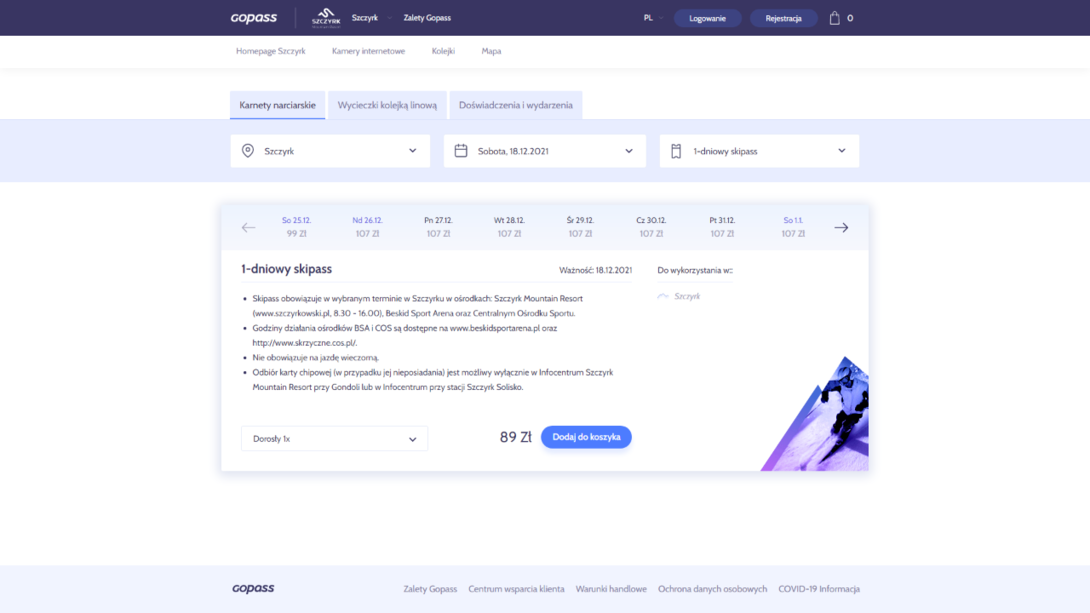Click the Gopass logo in header
Screen dimensions: 1090x613
click(x=254, y=17)
